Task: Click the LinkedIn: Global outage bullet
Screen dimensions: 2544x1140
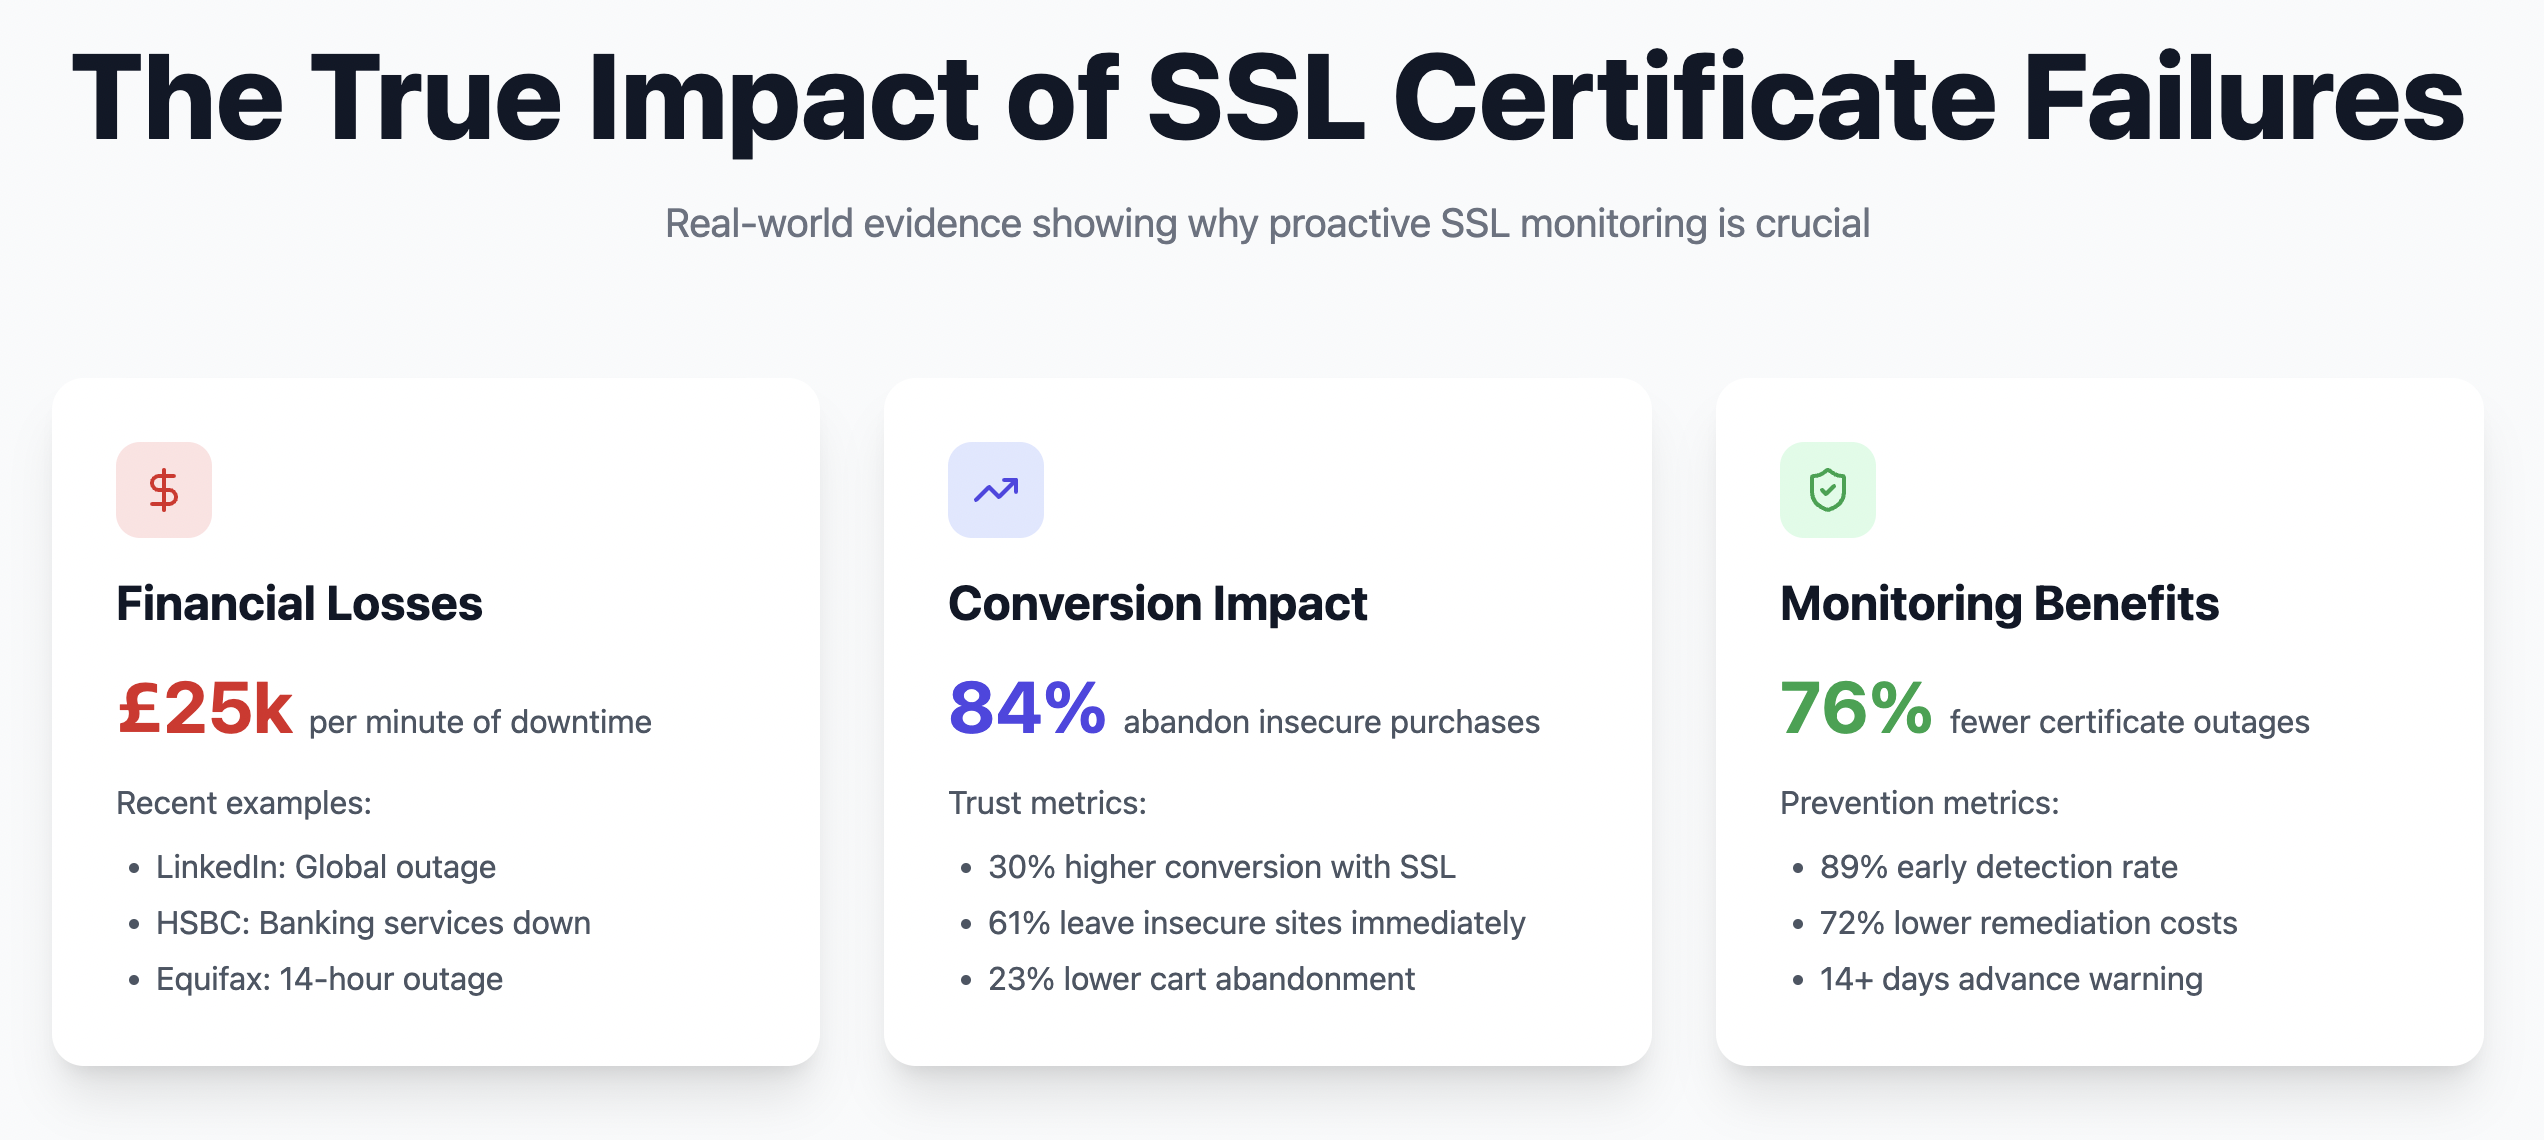Action: [x=325, y=867]
